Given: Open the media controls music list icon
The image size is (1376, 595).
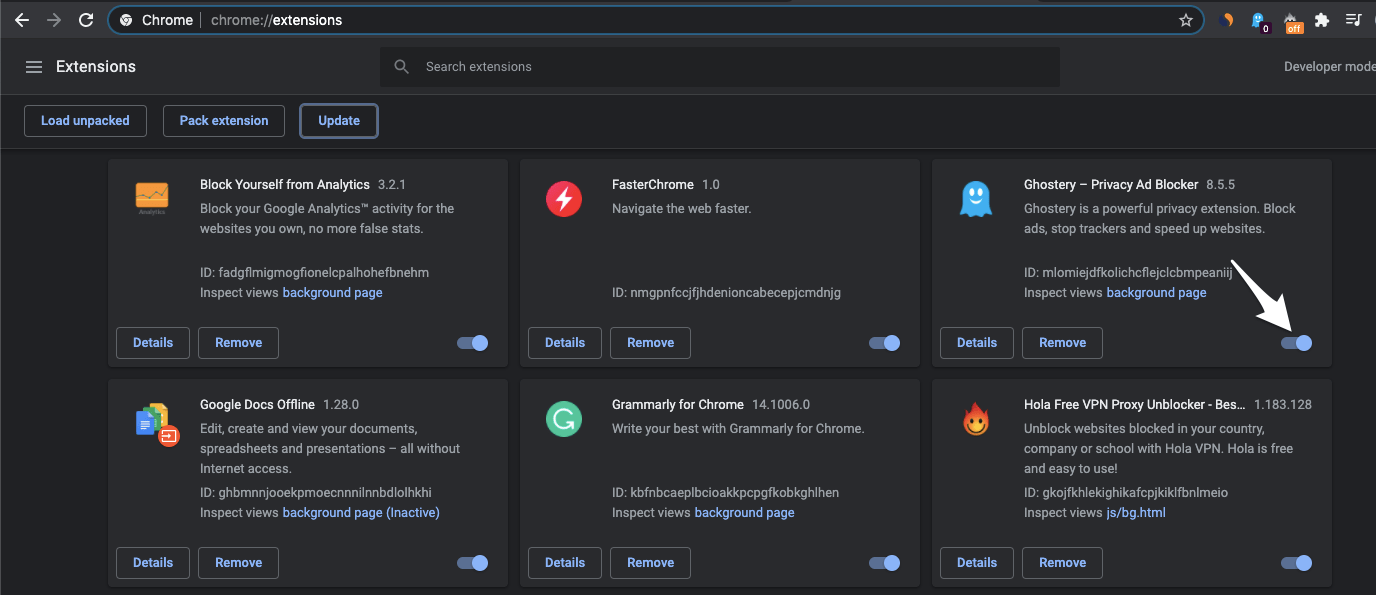Looking at the screenshot, I should point(1353,20).
